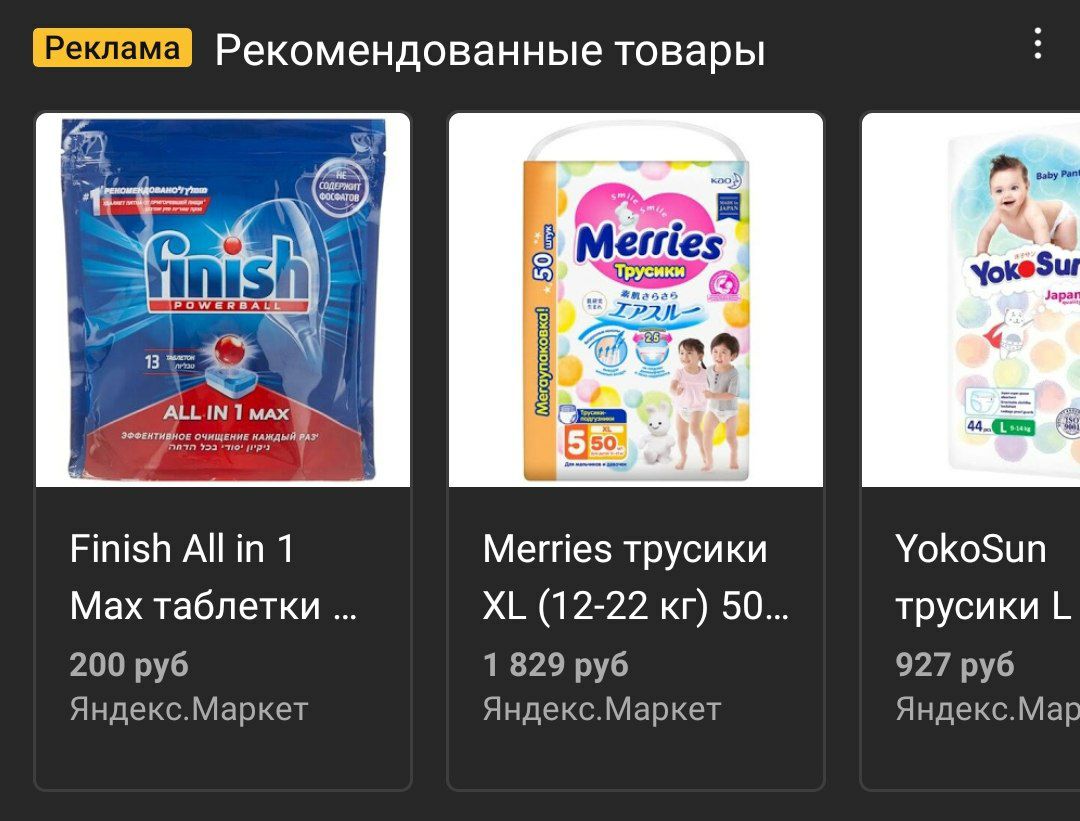The height and width of the screenshot is (821, 1080).
Task: Click the Merries logo on the package
Action: pos(649,245)
